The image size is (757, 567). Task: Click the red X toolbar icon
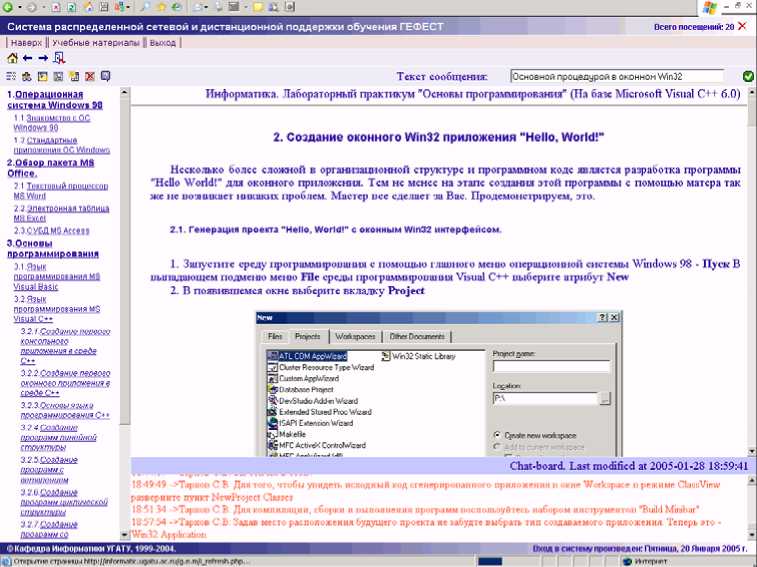[90, 76]
